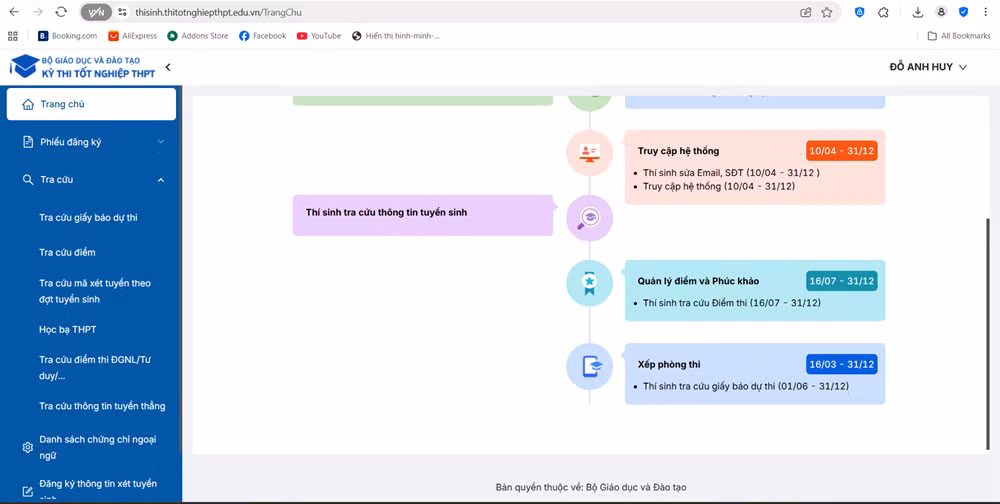Click Thí sinh tra cứu Điểm thi line
This screenshot has width=1000, height=504.
tap(732, 302)
